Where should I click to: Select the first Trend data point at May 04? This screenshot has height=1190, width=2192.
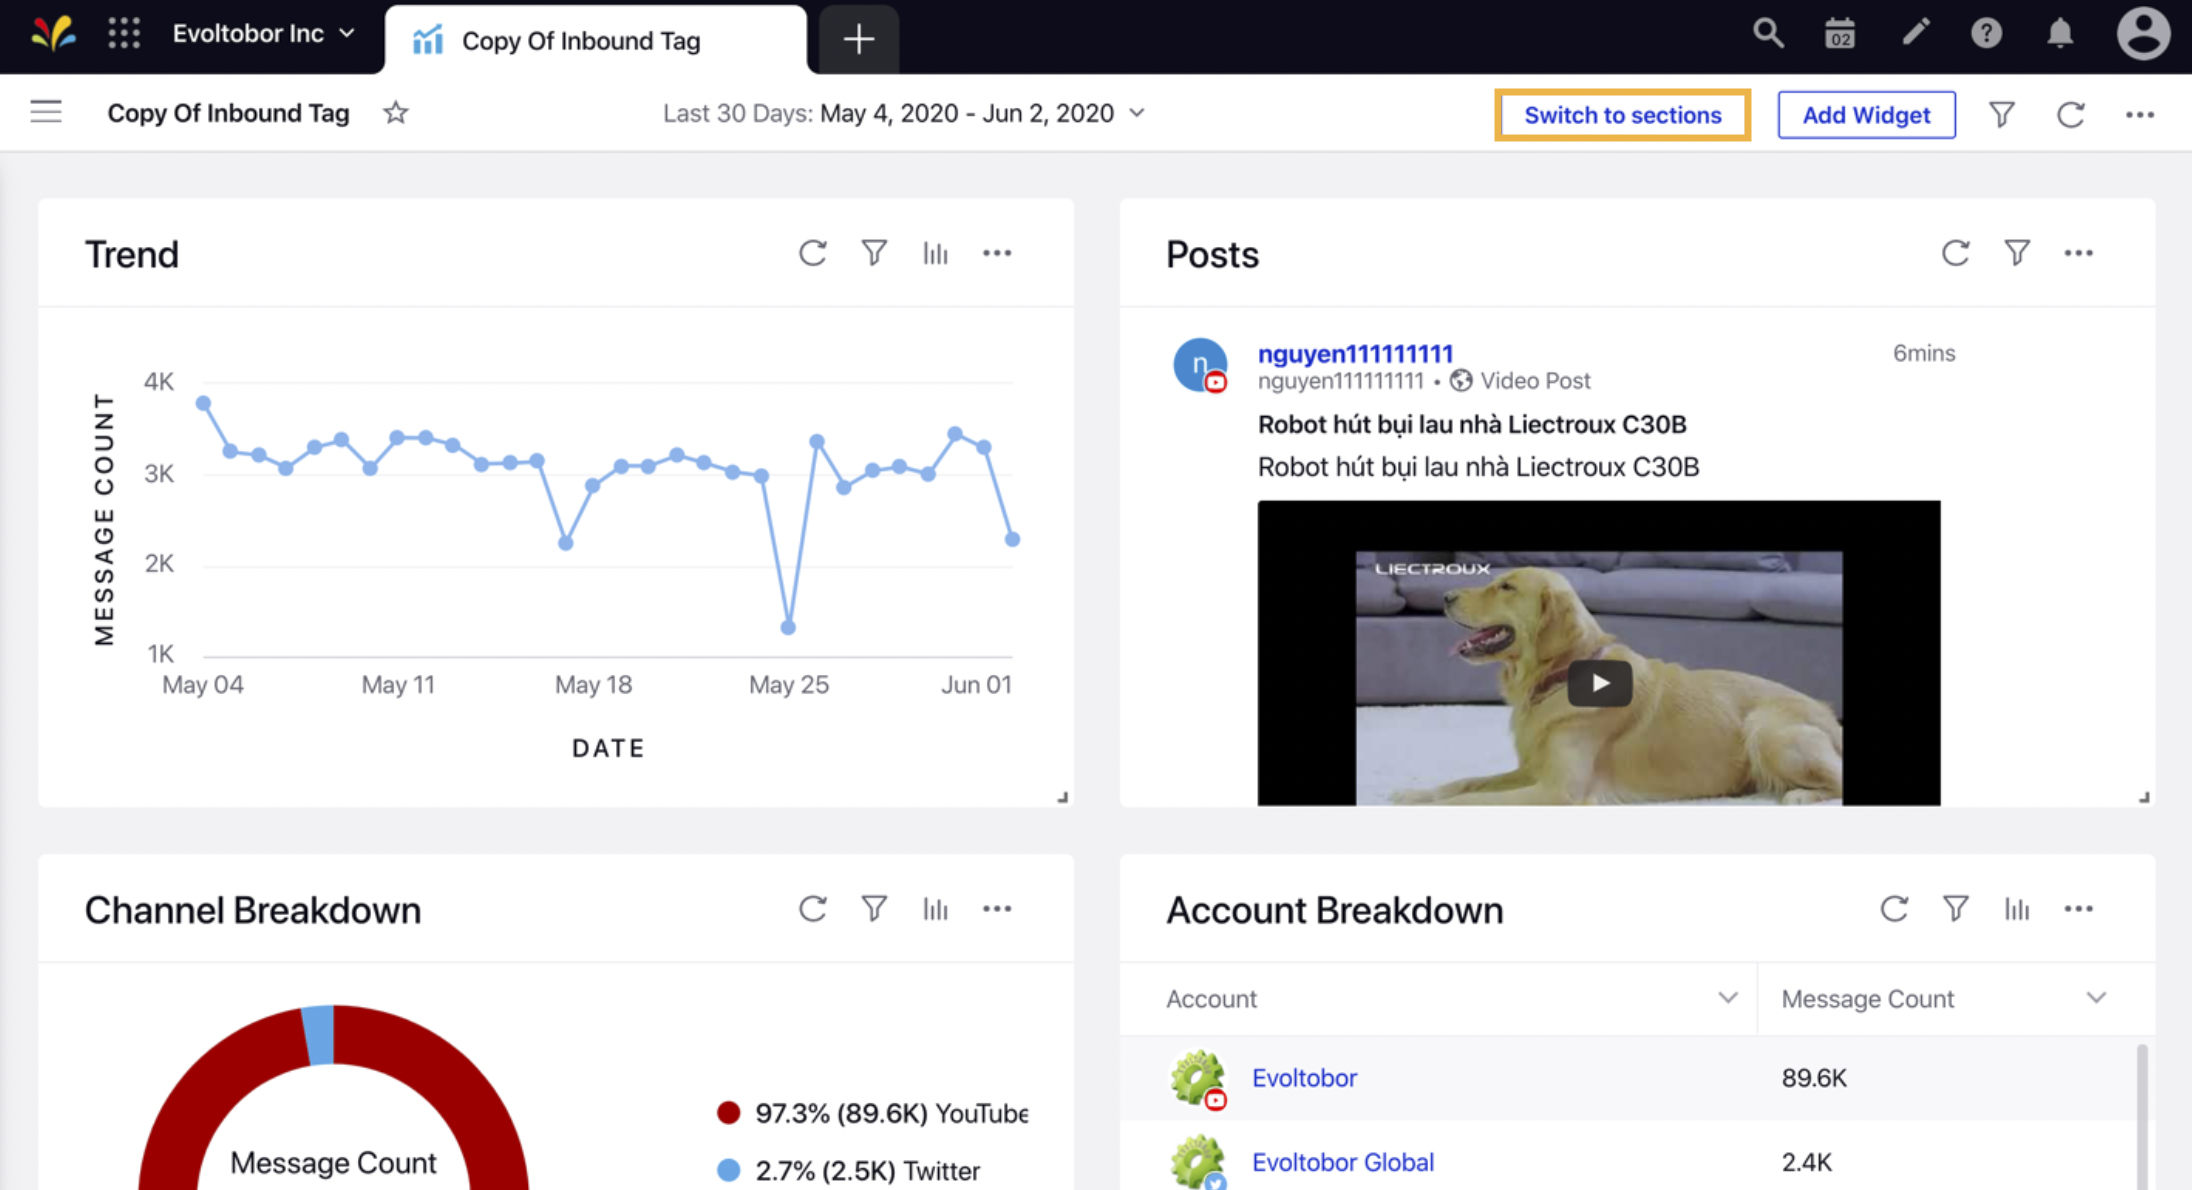point(203,403)
